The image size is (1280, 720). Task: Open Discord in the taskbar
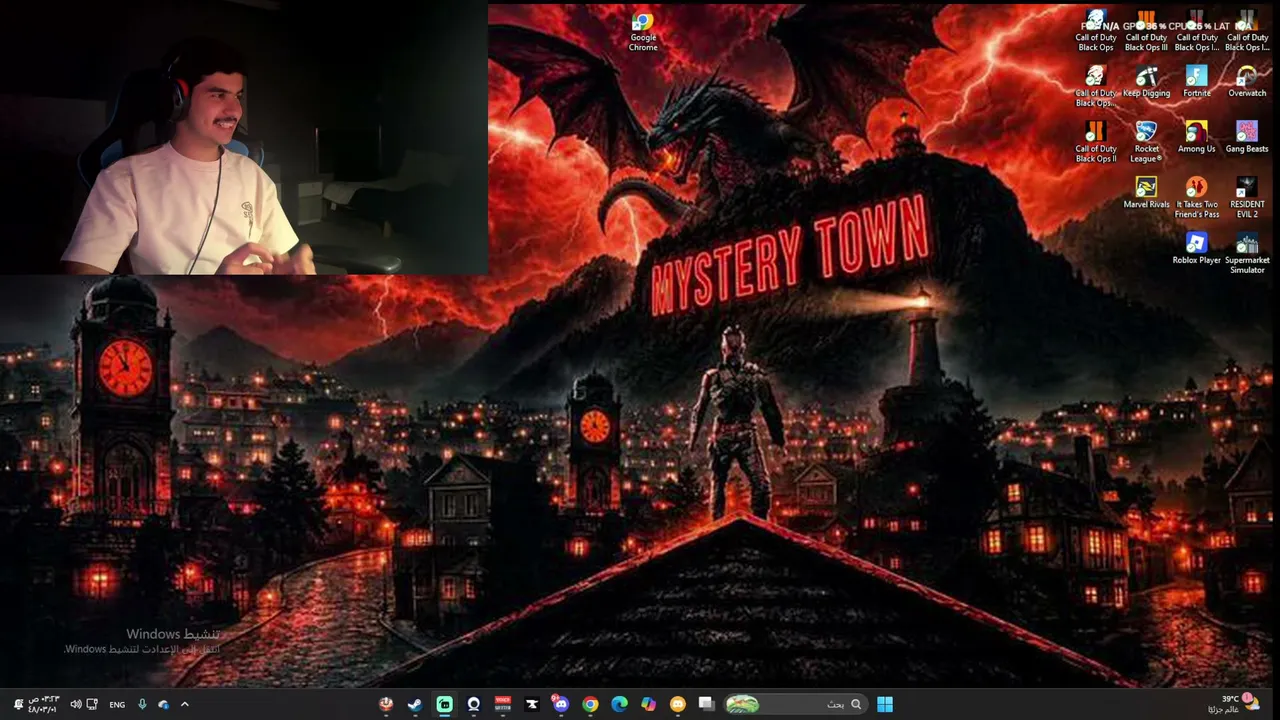(x=561, y=704)
